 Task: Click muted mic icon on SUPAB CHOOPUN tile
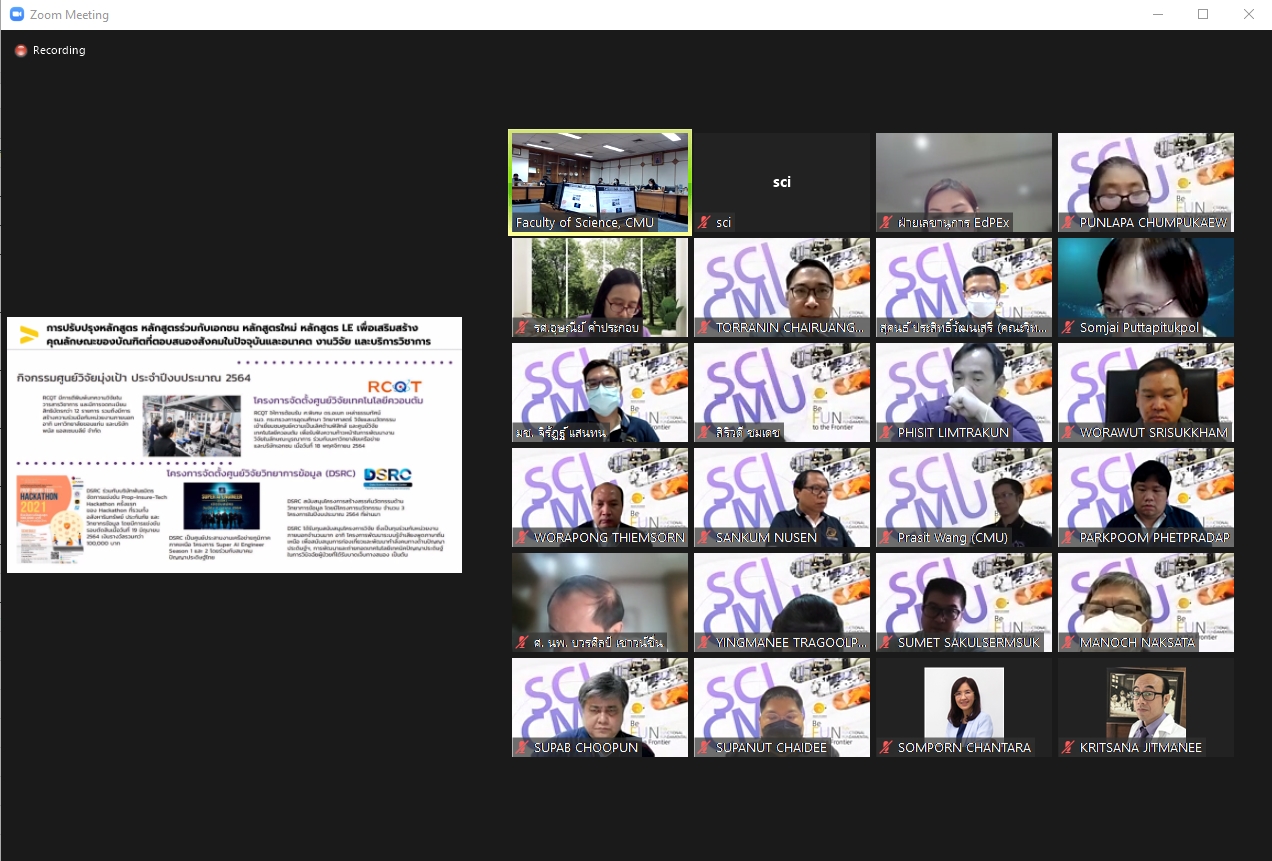click(x=522, y=748)
